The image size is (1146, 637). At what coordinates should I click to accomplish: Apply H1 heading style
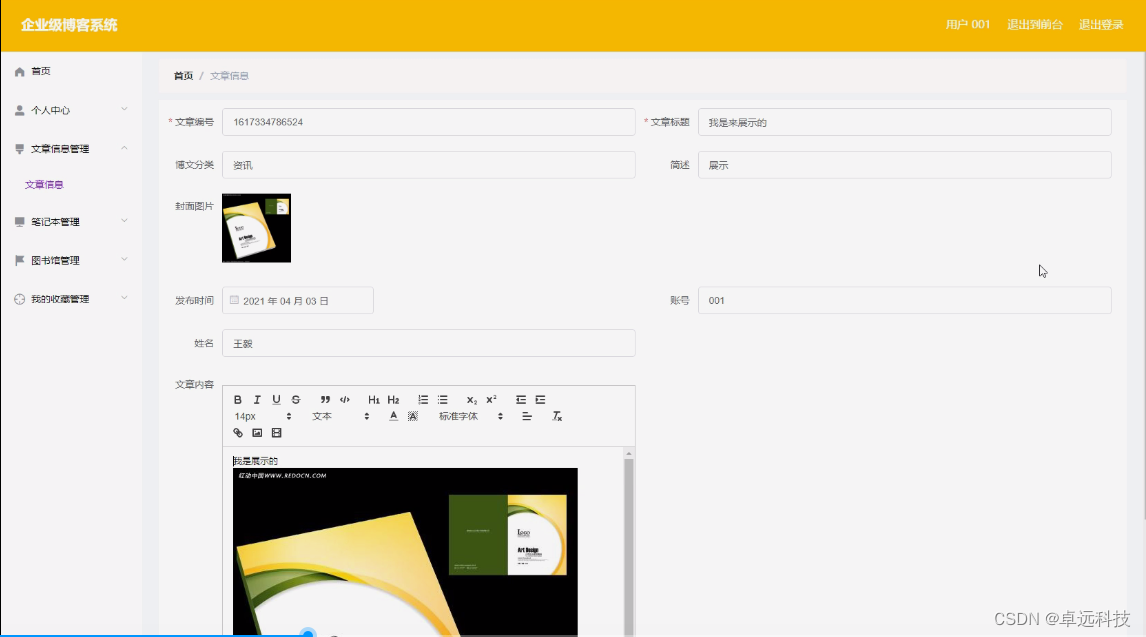coord(373,399)
